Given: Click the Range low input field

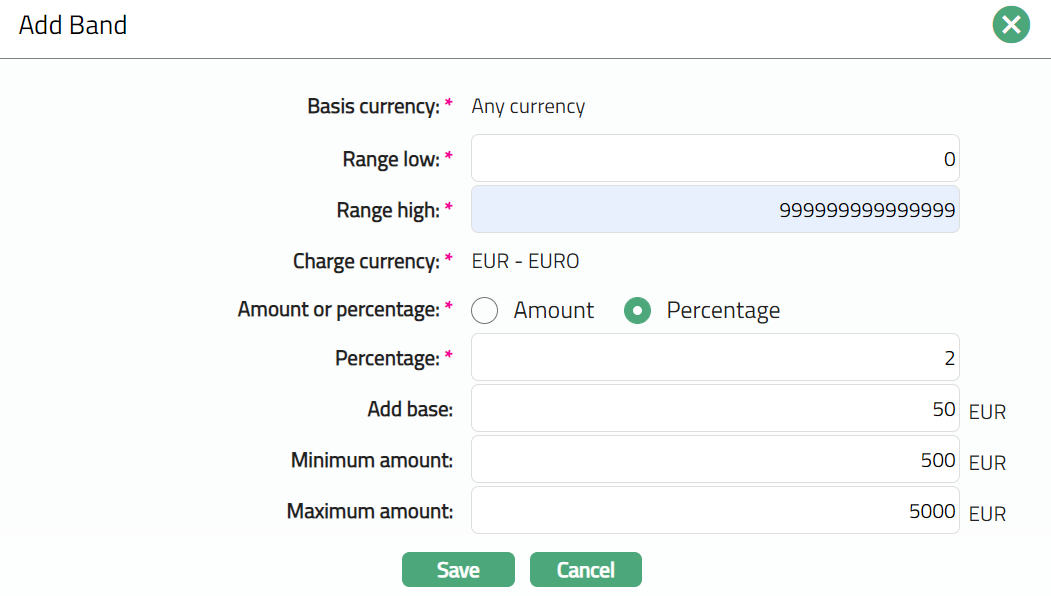Looking at the screenshot, I should pos(714,159).
